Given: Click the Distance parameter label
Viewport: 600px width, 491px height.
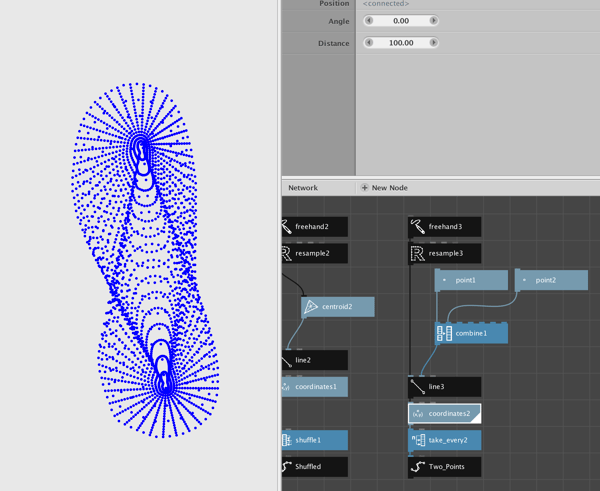Looking at the screenshot, I should [333, 43].
